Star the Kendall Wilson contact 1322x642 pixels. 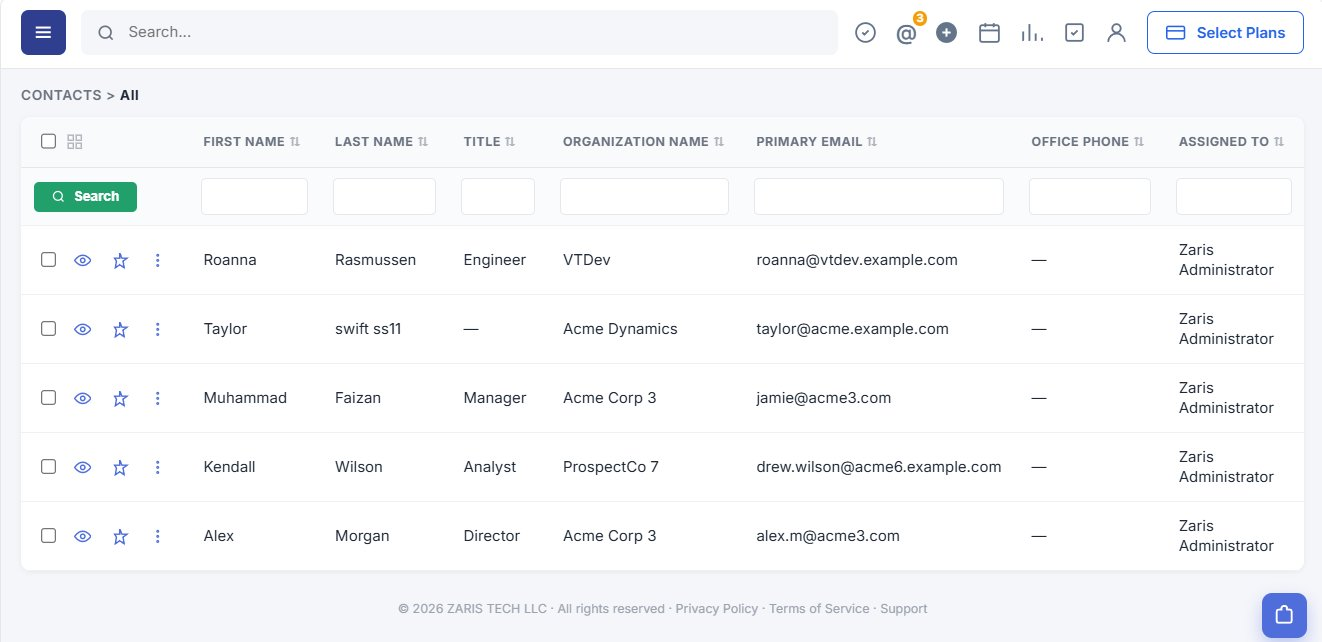120,468
